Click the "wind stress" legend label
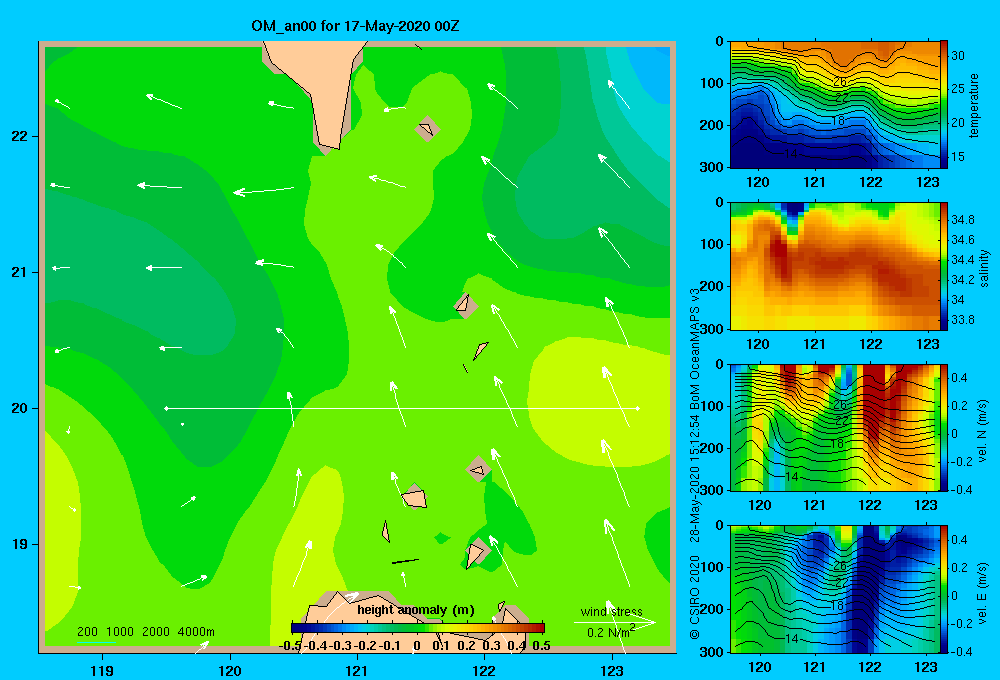The width and height of the screenshot is (1000, 680). coord(611,611)
